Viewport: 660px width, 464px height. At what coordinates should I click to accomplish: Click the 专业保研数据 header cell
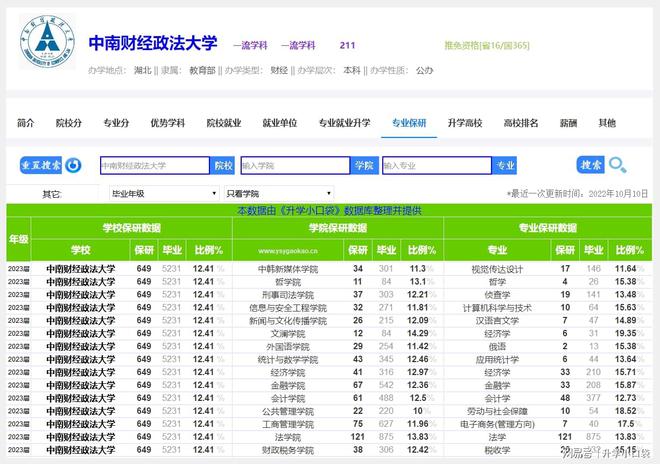[548, 228]
